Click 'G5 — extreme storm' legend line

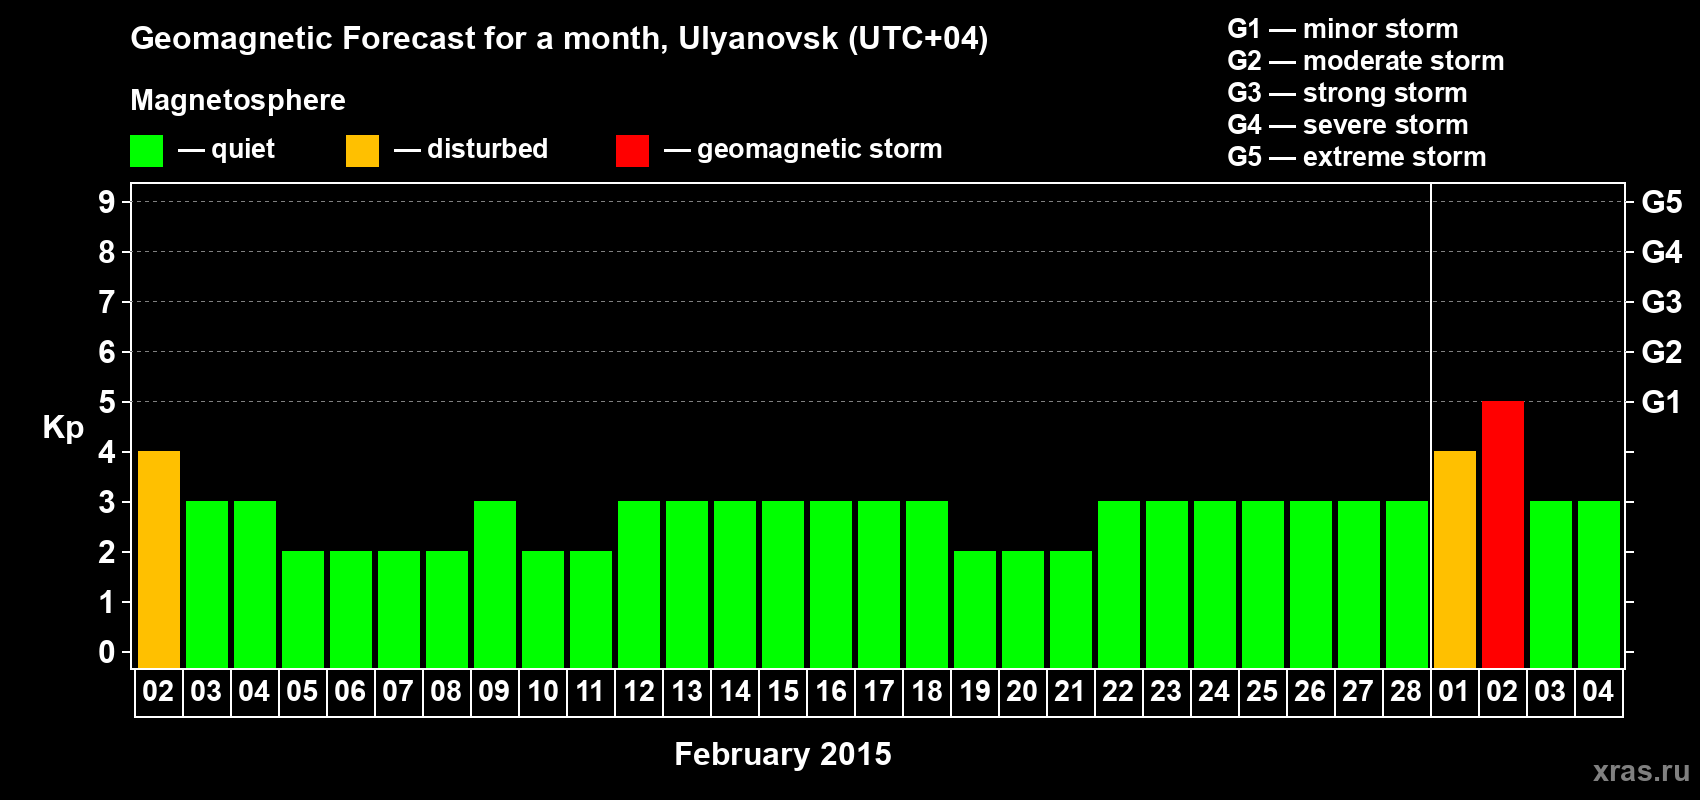point(1357,157)
